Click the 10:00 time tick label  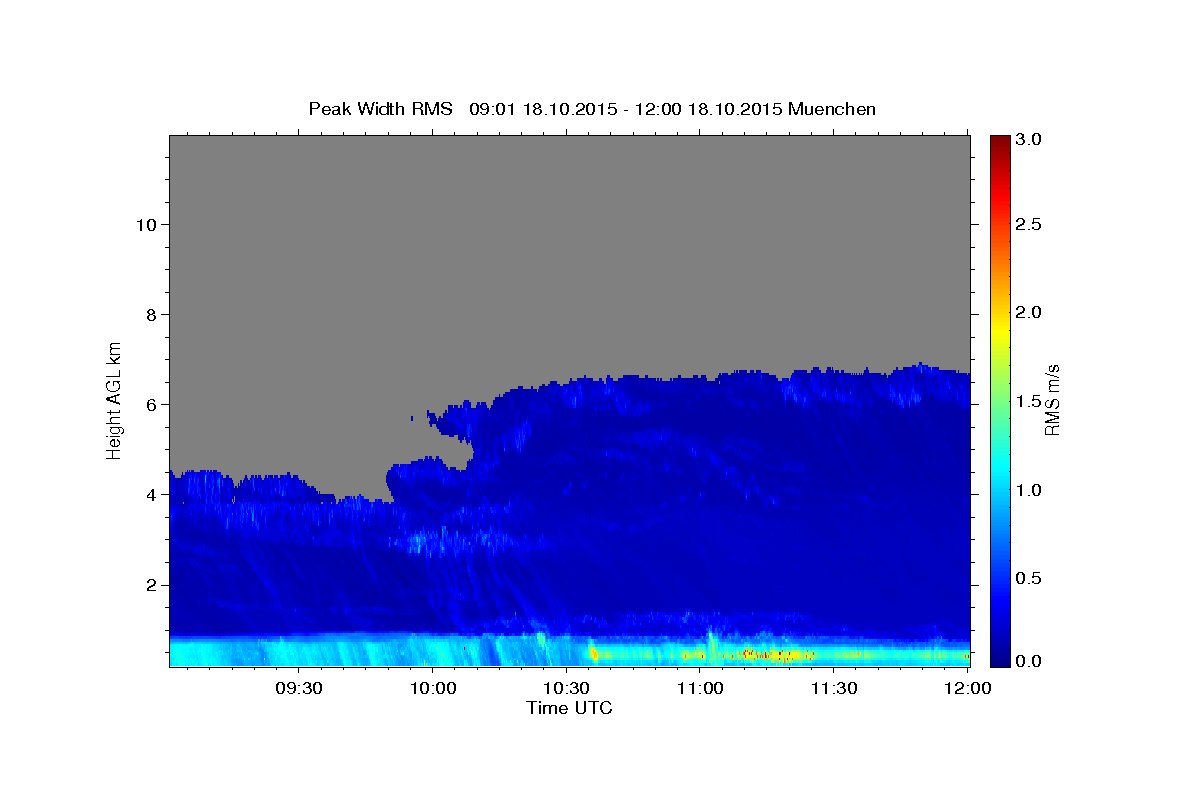[x=433, y=689]
